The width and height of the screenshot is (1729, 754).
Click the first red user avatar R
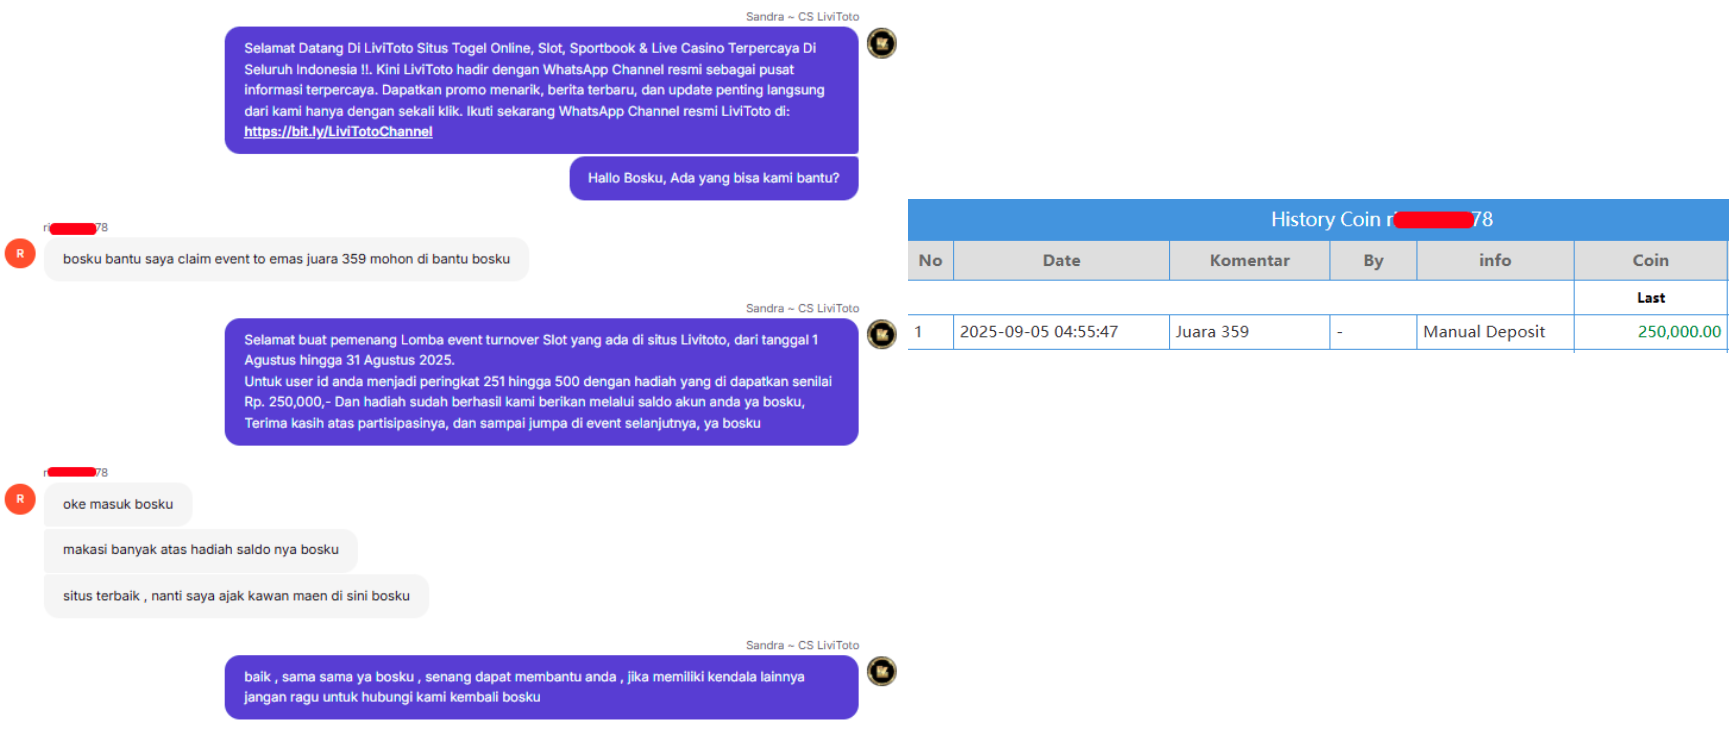[x=20, y=254]
